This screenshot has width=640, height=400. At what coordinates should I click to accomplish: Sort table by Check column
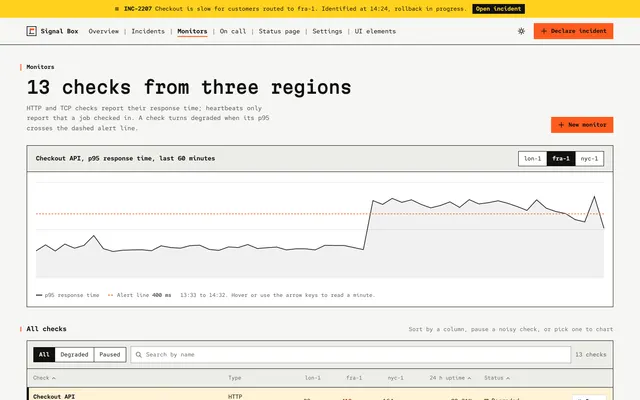point(44,378)
